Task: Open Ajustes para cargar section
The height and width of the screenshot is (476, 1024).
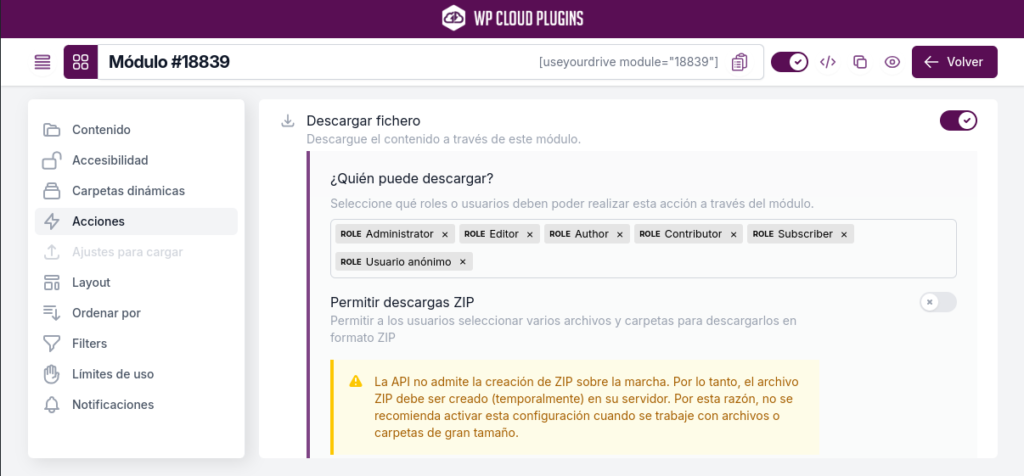Action: (136, 252)
